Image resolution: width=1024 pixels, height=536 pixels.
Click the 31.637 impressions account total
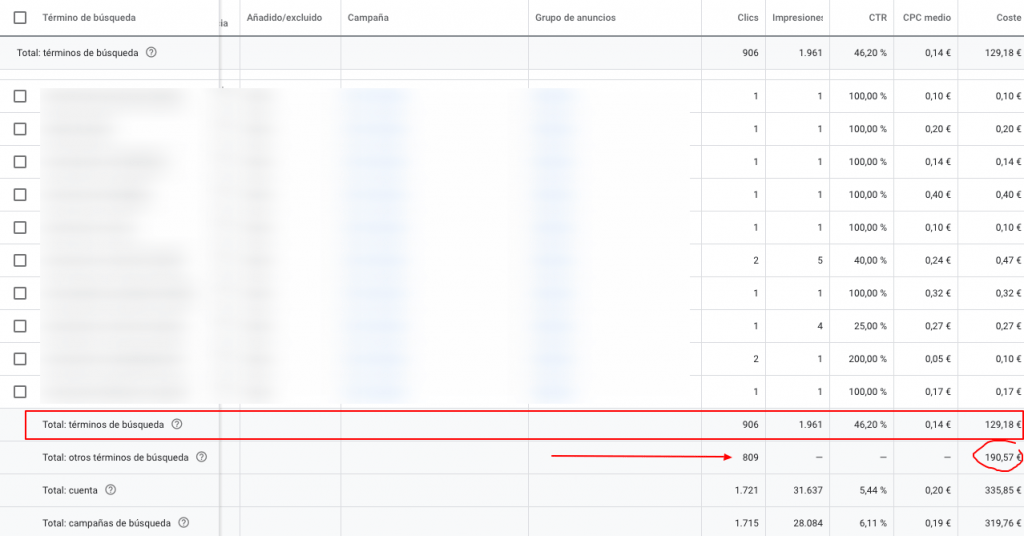point(808,490)
